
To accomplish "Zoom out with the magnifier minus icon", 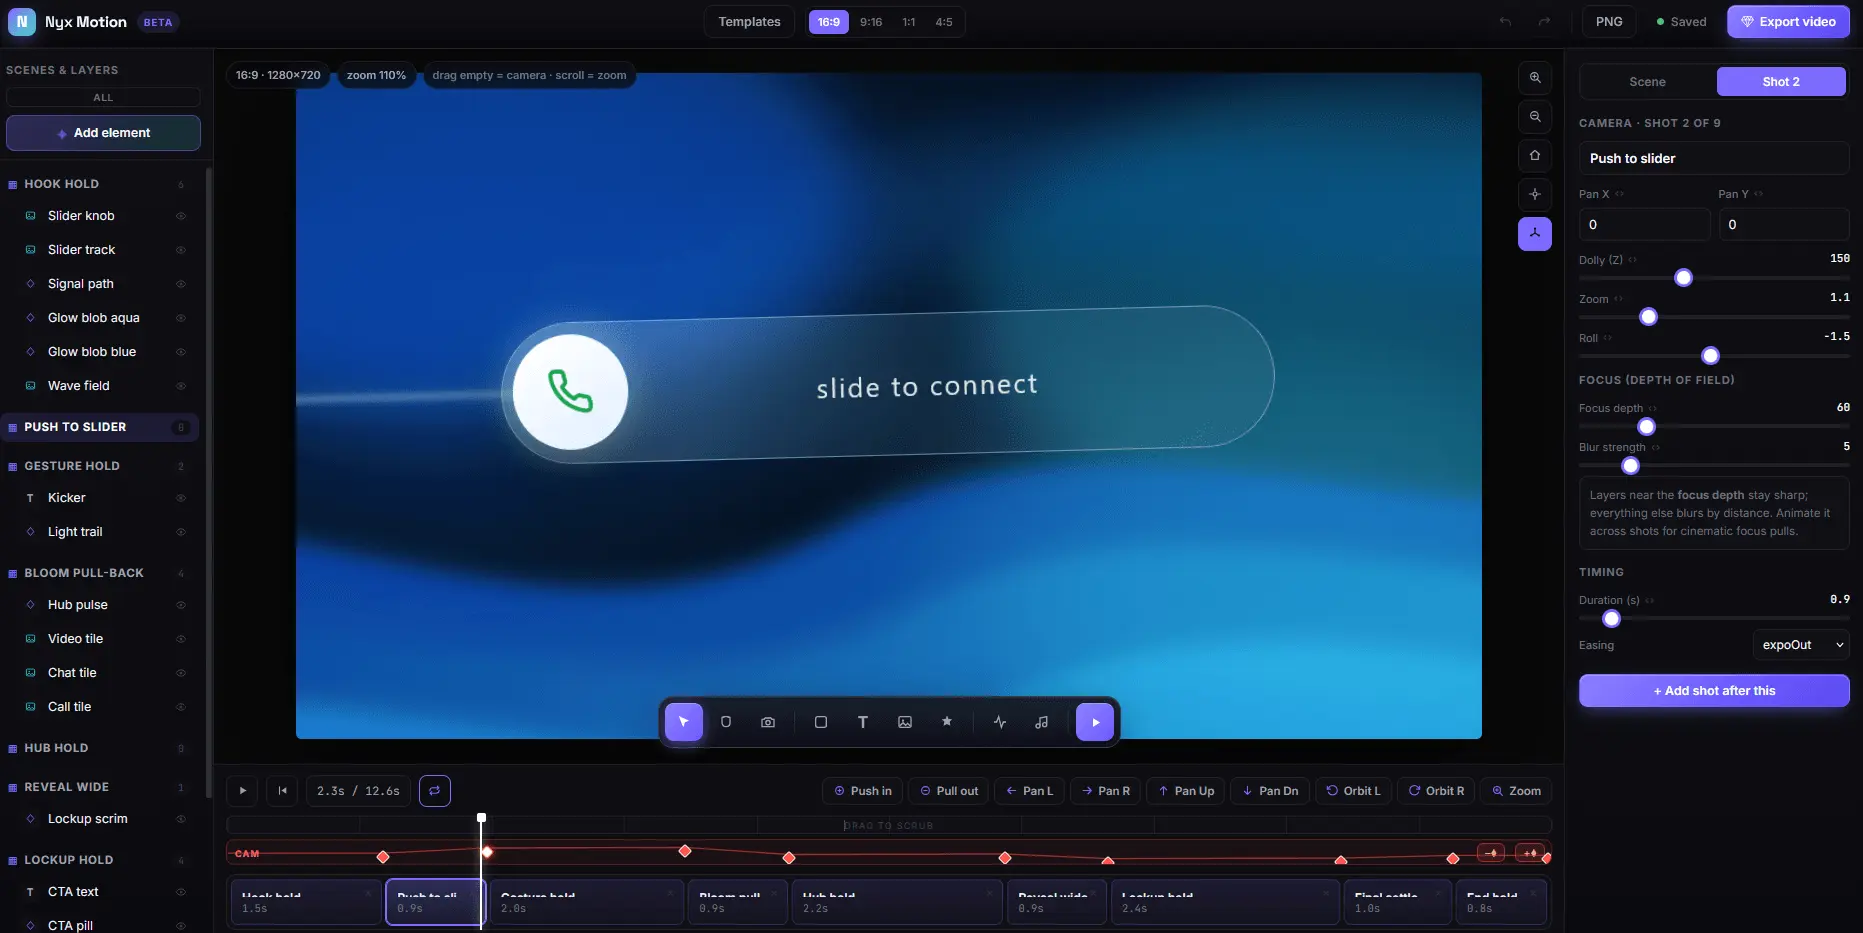I will coord(1535,116).
